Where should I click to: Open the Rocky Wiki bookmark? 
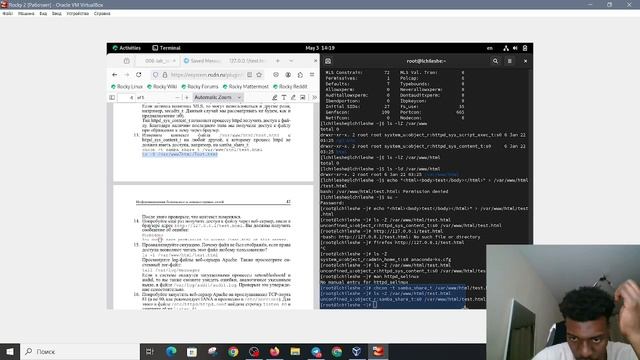click(162, 87)
